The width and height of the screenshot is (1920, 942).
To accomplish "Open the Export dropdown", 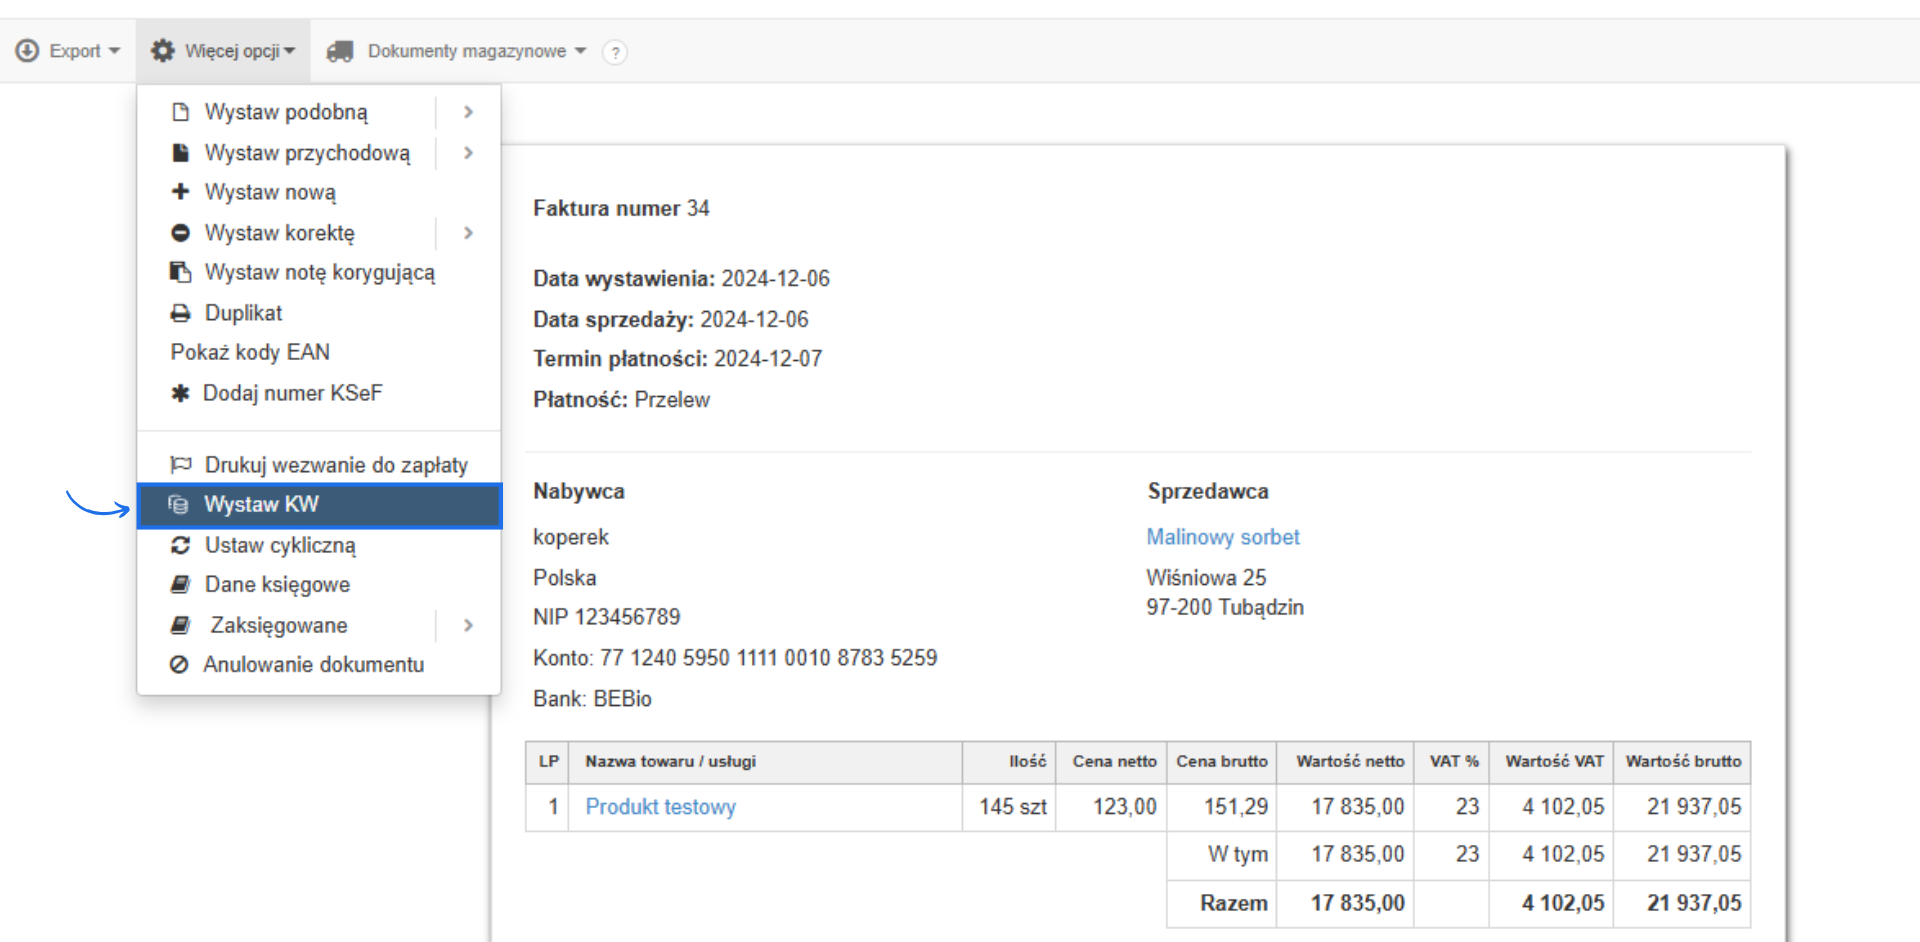I will coord(69,51).
